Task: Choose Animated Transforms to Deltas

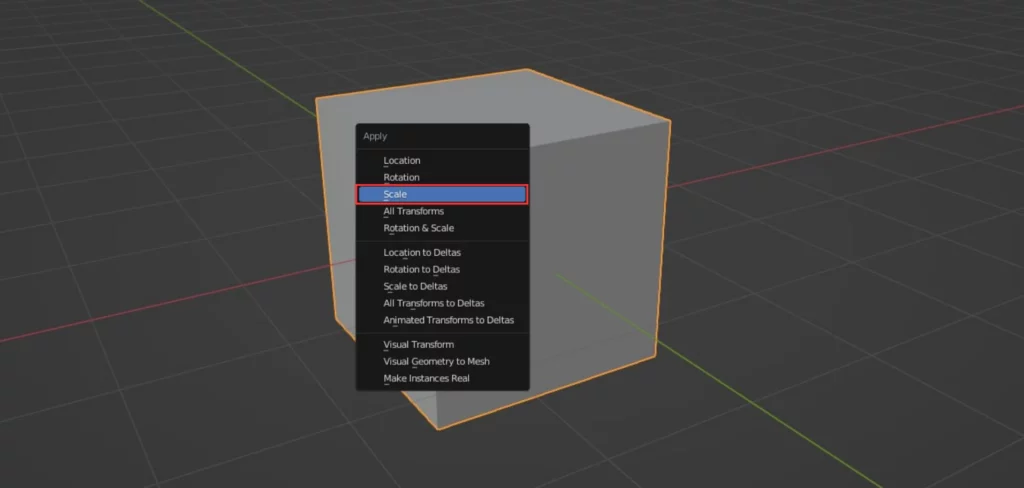Action: click(442, 321)
